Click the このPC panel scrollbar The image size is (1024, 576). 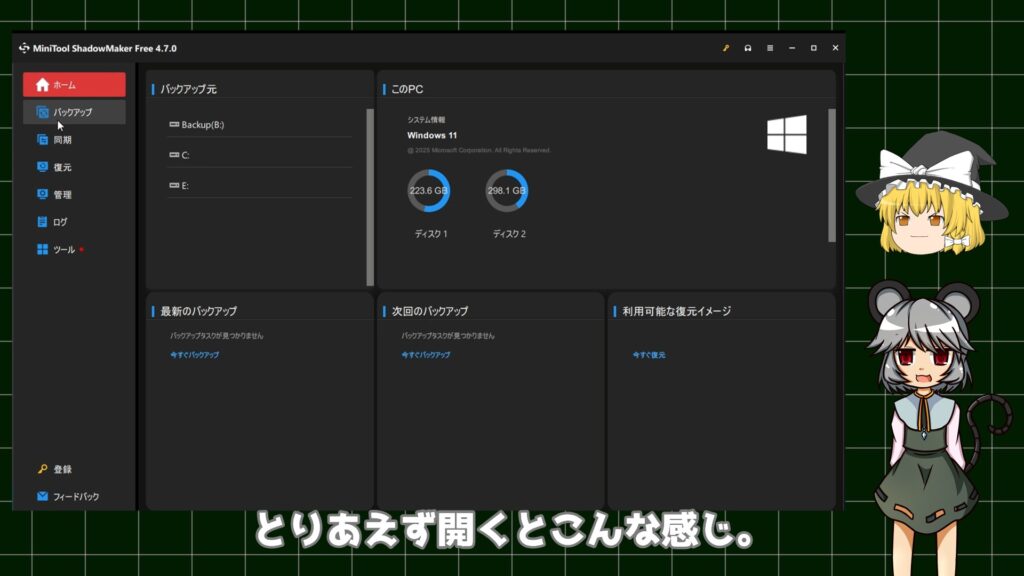click(x=832, y=175)
